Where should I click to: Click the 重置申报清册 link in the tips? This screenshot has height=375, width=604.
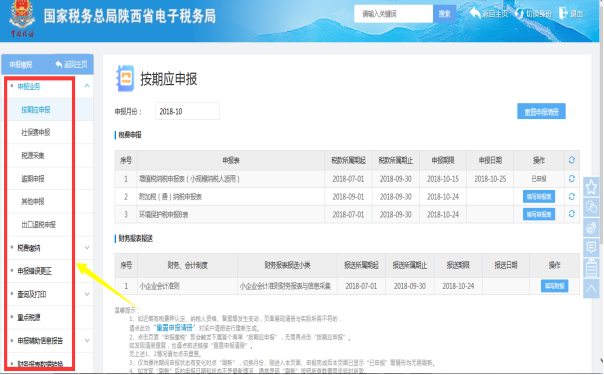point(174,328)
